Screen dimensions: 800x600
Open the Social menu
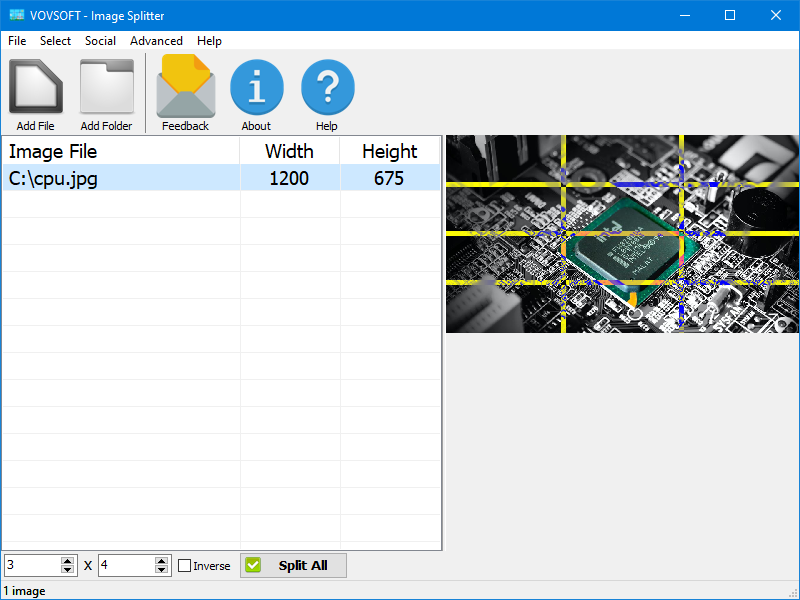(100, 41)
